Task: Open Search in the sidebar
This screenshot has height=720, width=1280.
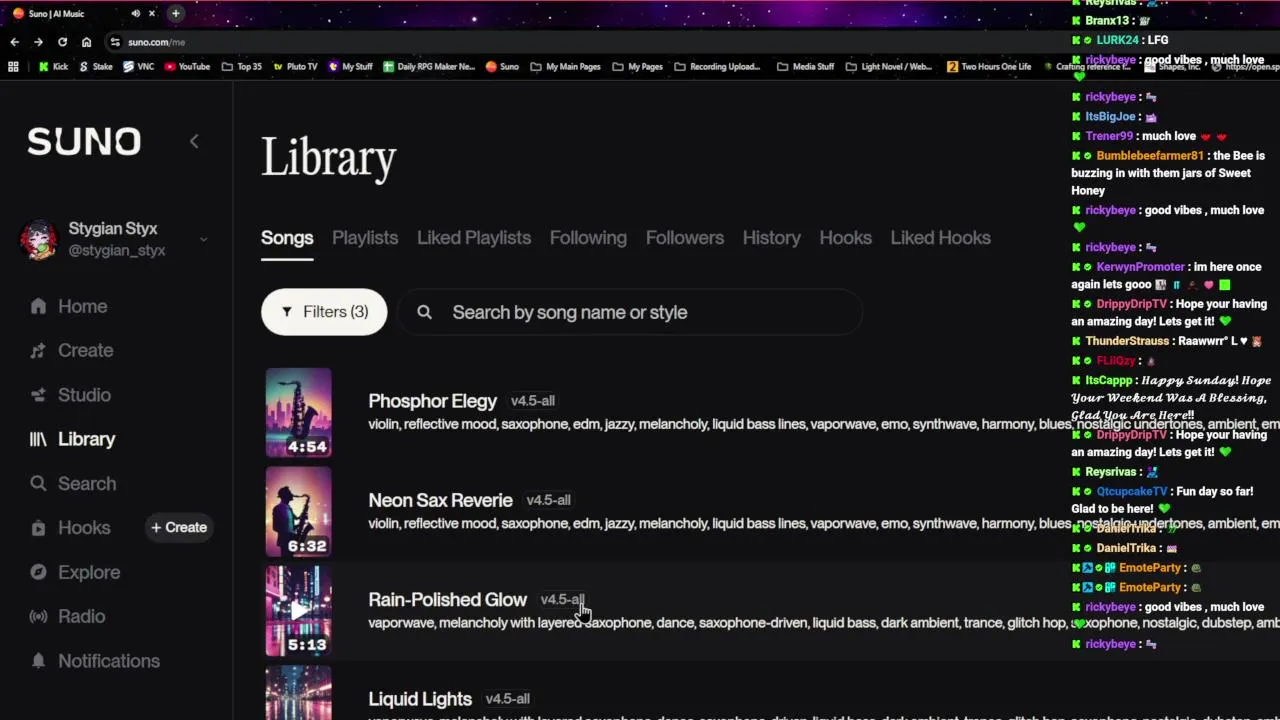Action: pyautogui.click(x=87, y=483)
